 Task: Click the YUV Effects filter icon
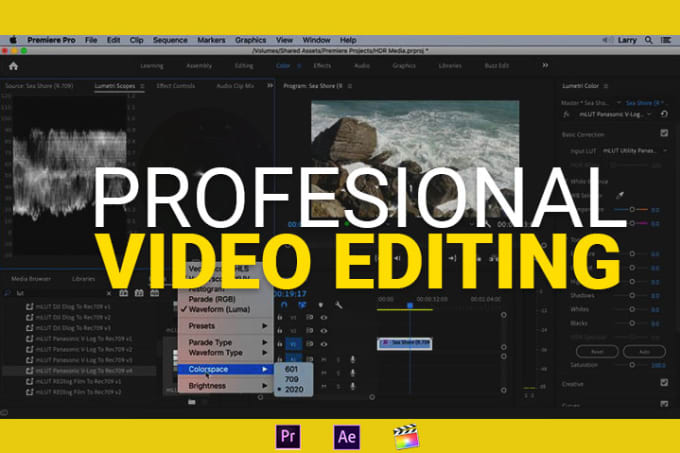click(x=154, y=293)
